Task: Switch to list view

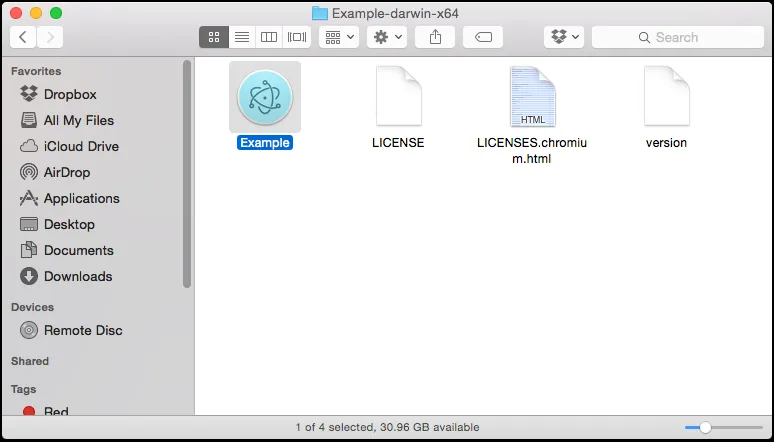Action: click(242, 37)
